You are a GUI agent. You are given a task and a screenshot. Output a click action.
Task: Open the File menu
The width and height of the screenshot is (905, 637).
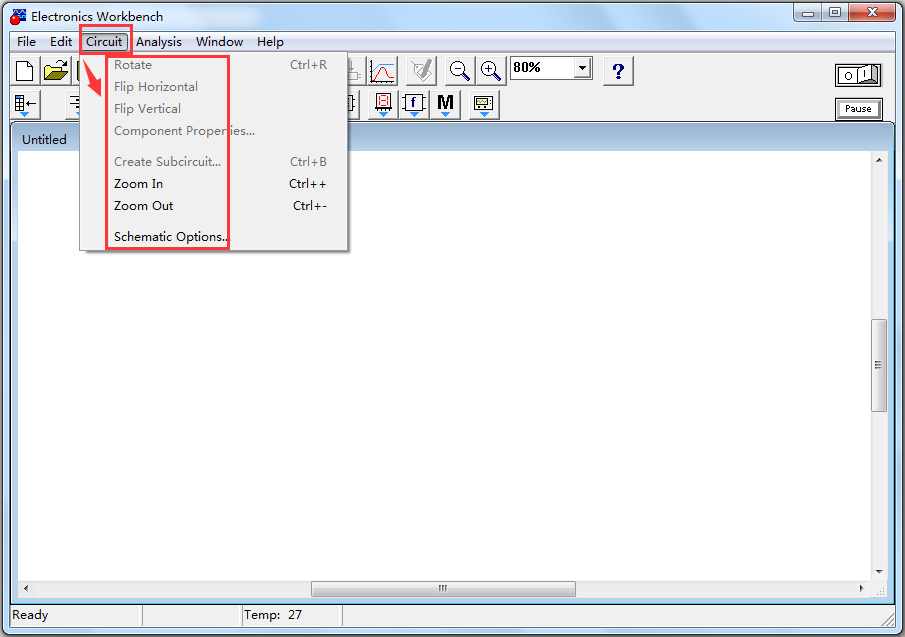26,42
